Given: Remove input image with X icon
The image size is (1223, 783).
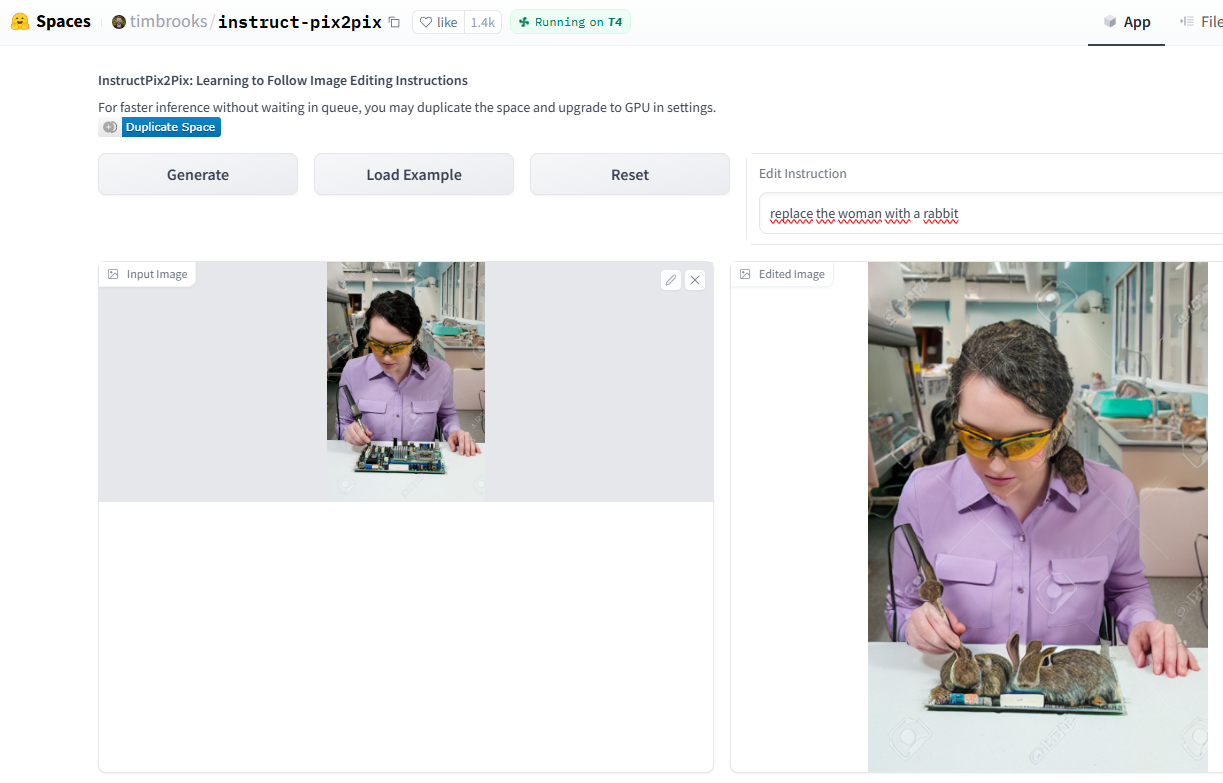Looking at the screenshot, I should [x=695, y=280].
